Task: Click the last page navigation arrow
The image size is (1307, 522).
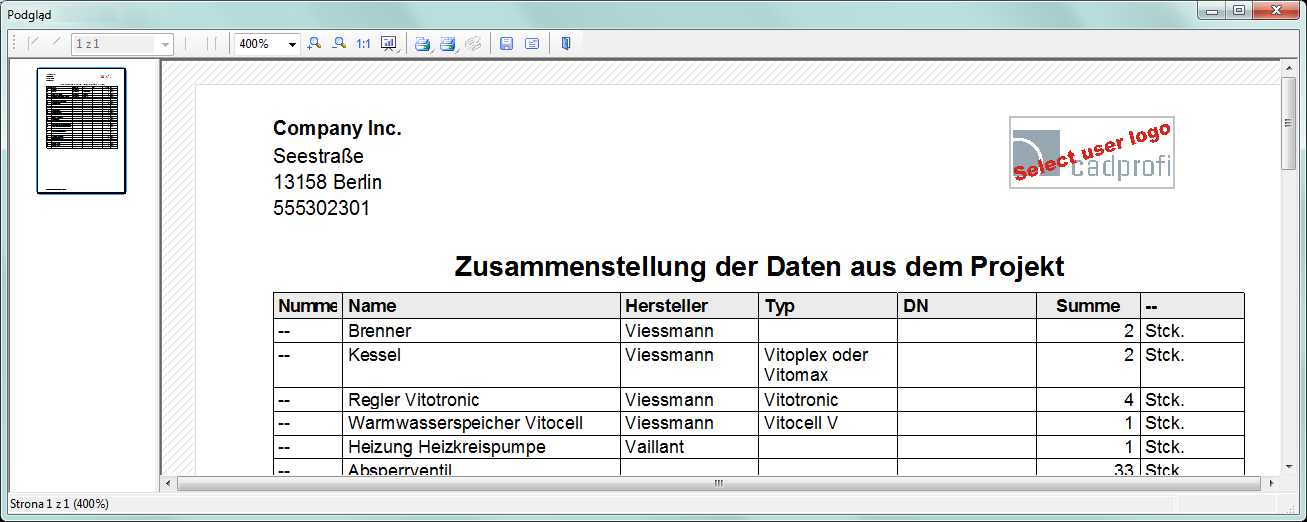Action: 213,43
